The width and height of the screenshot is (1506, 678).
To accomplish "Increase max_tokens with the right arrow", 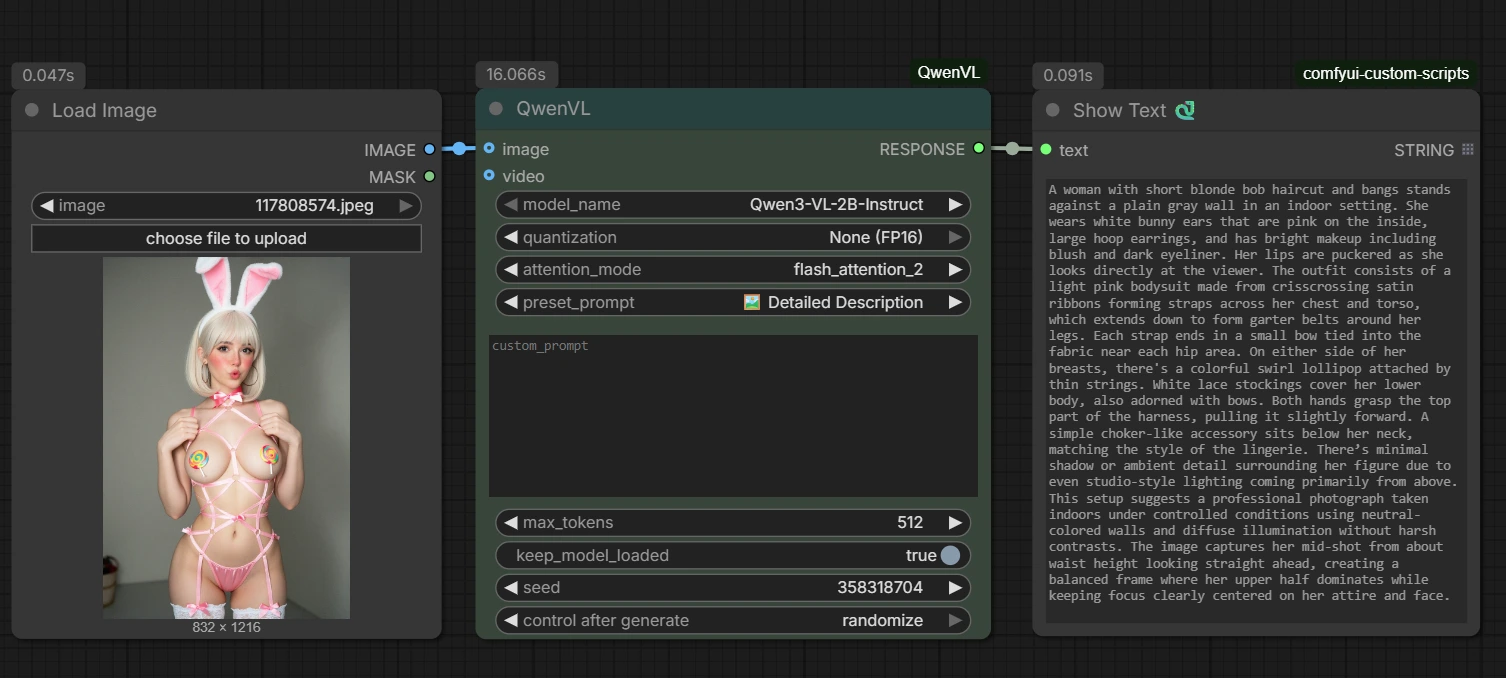I will [x=955, y=523].
